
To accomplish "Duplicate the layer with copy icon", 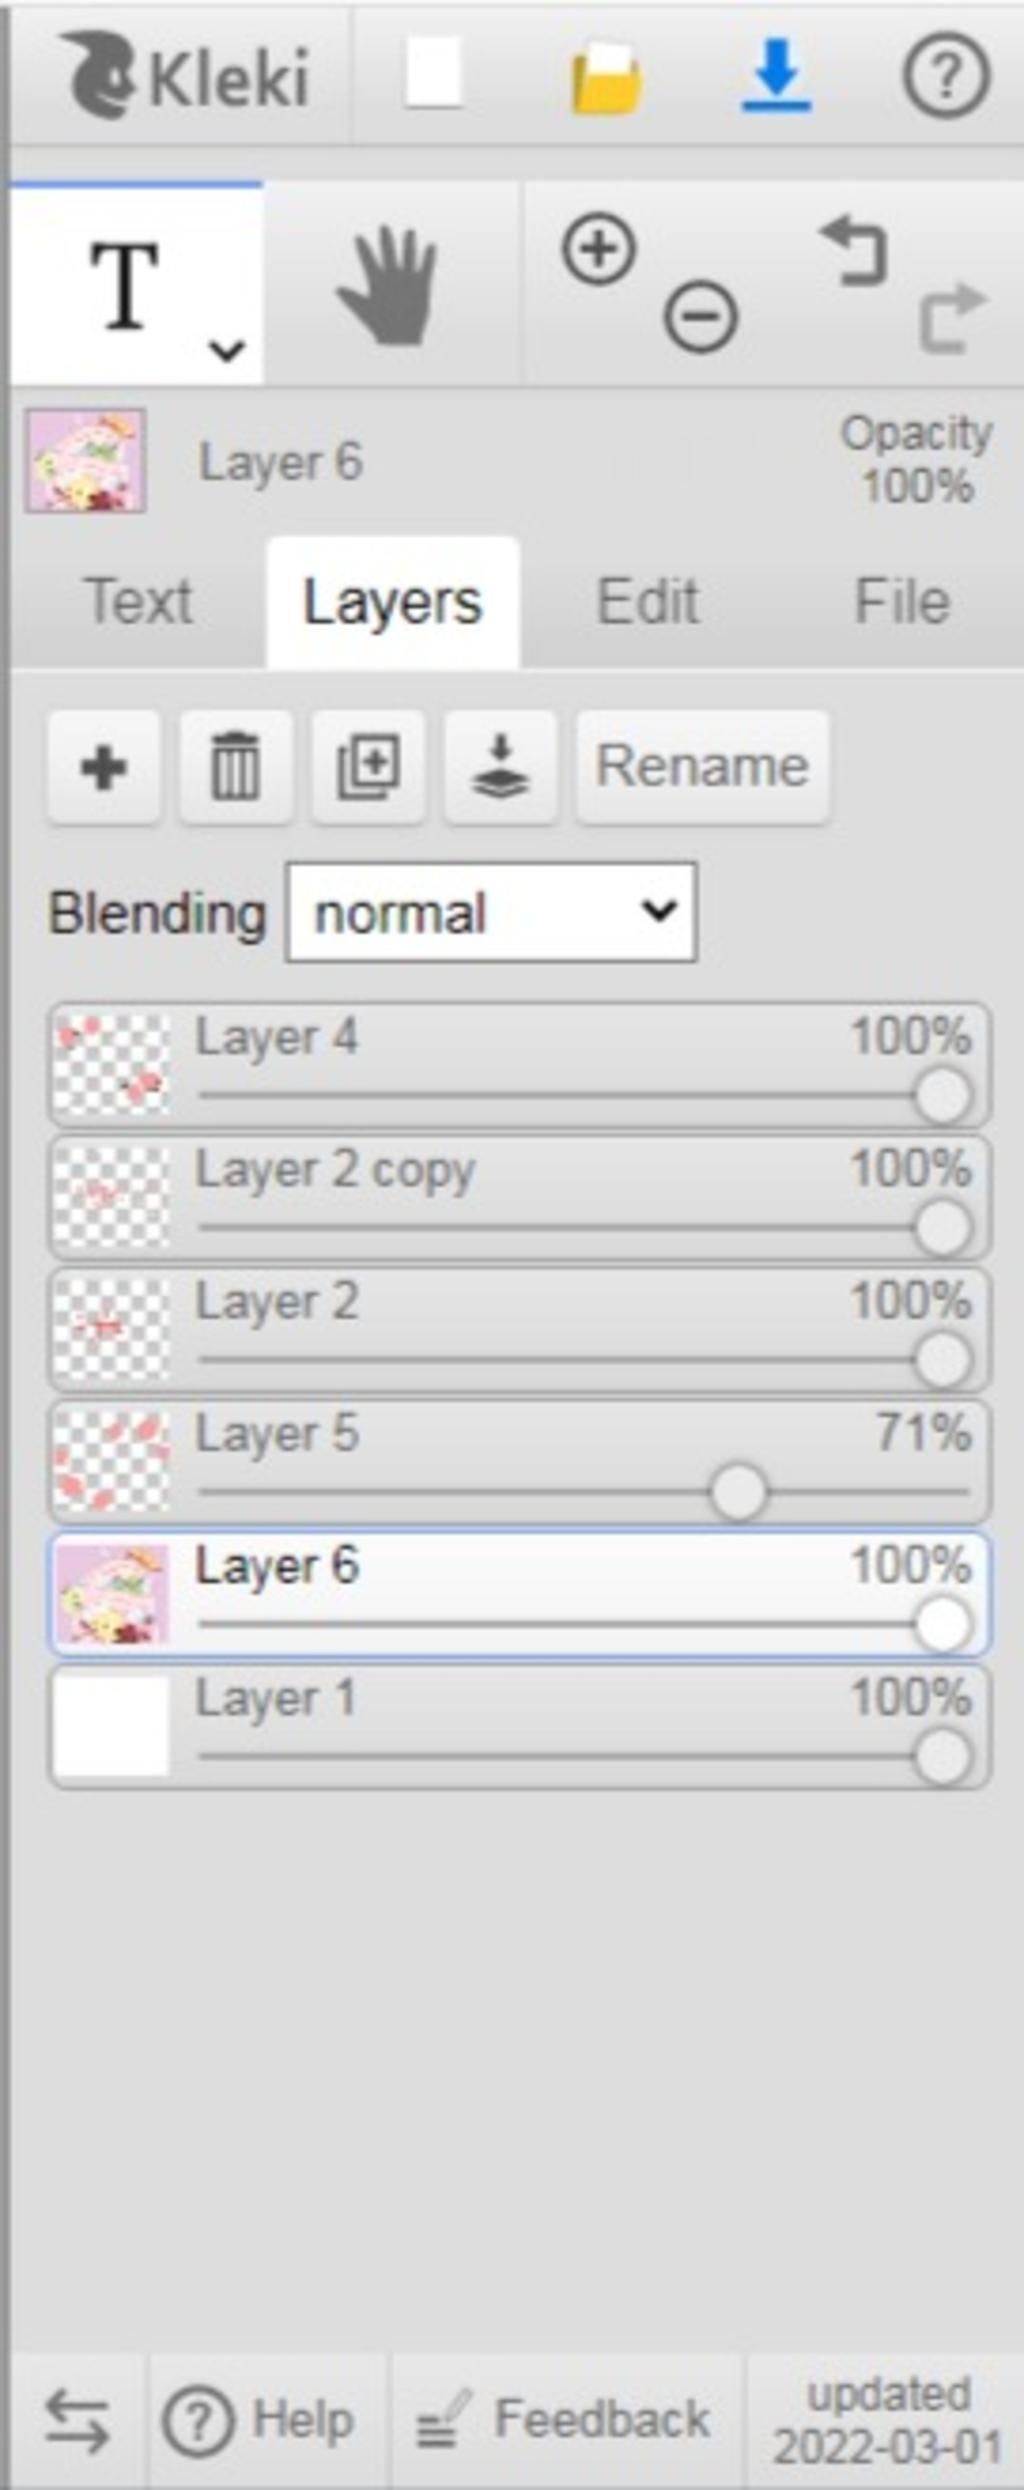I will coord(368,767).
